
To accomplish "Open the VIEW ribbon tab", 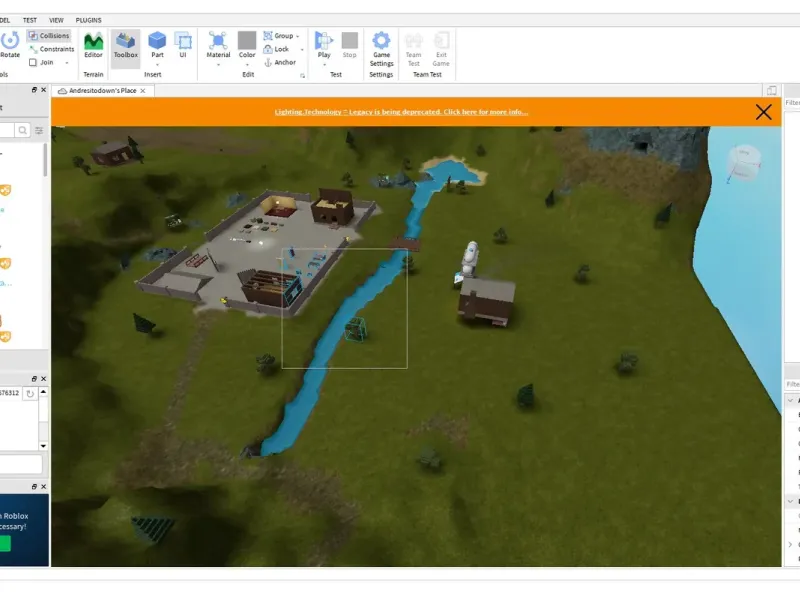I will [56, 20].
